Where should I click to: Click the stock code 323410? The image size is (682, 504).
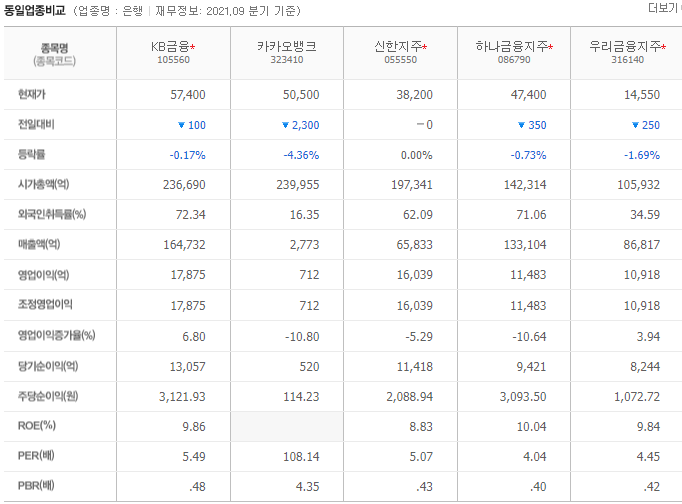(287, 60)
